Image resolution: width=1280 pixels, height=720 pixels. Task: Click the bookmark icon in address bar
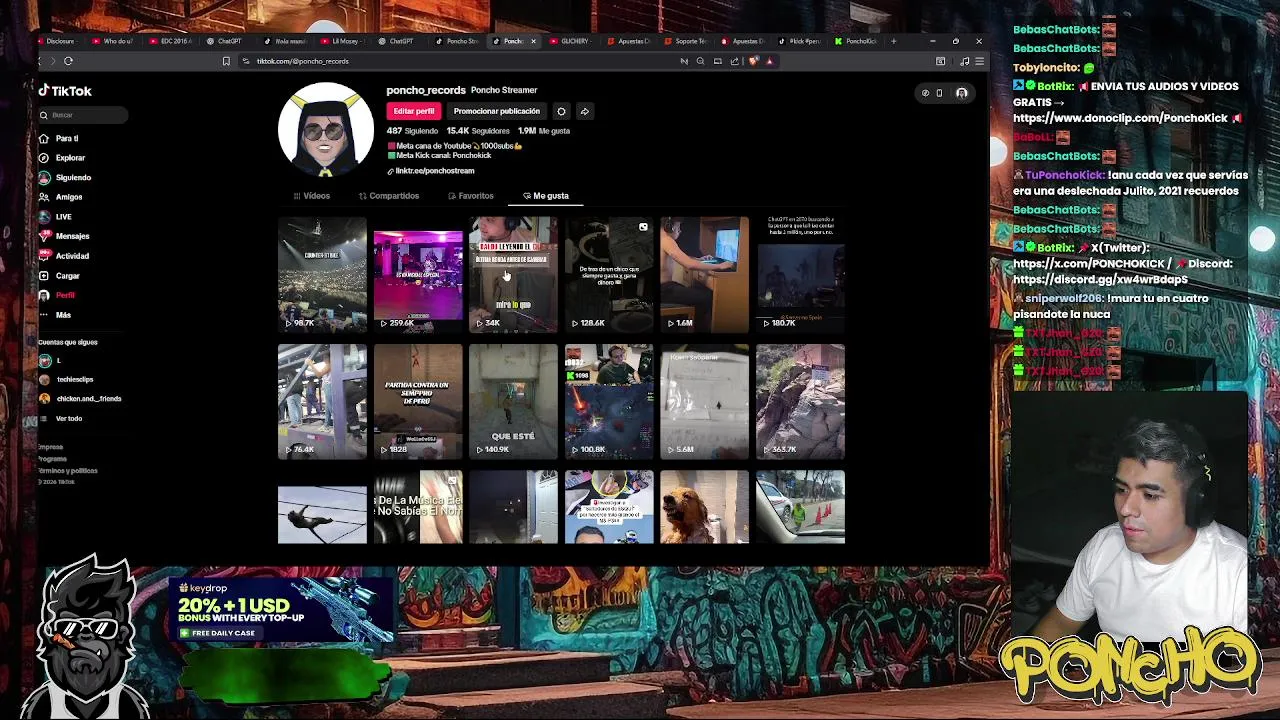click(226, 61)
